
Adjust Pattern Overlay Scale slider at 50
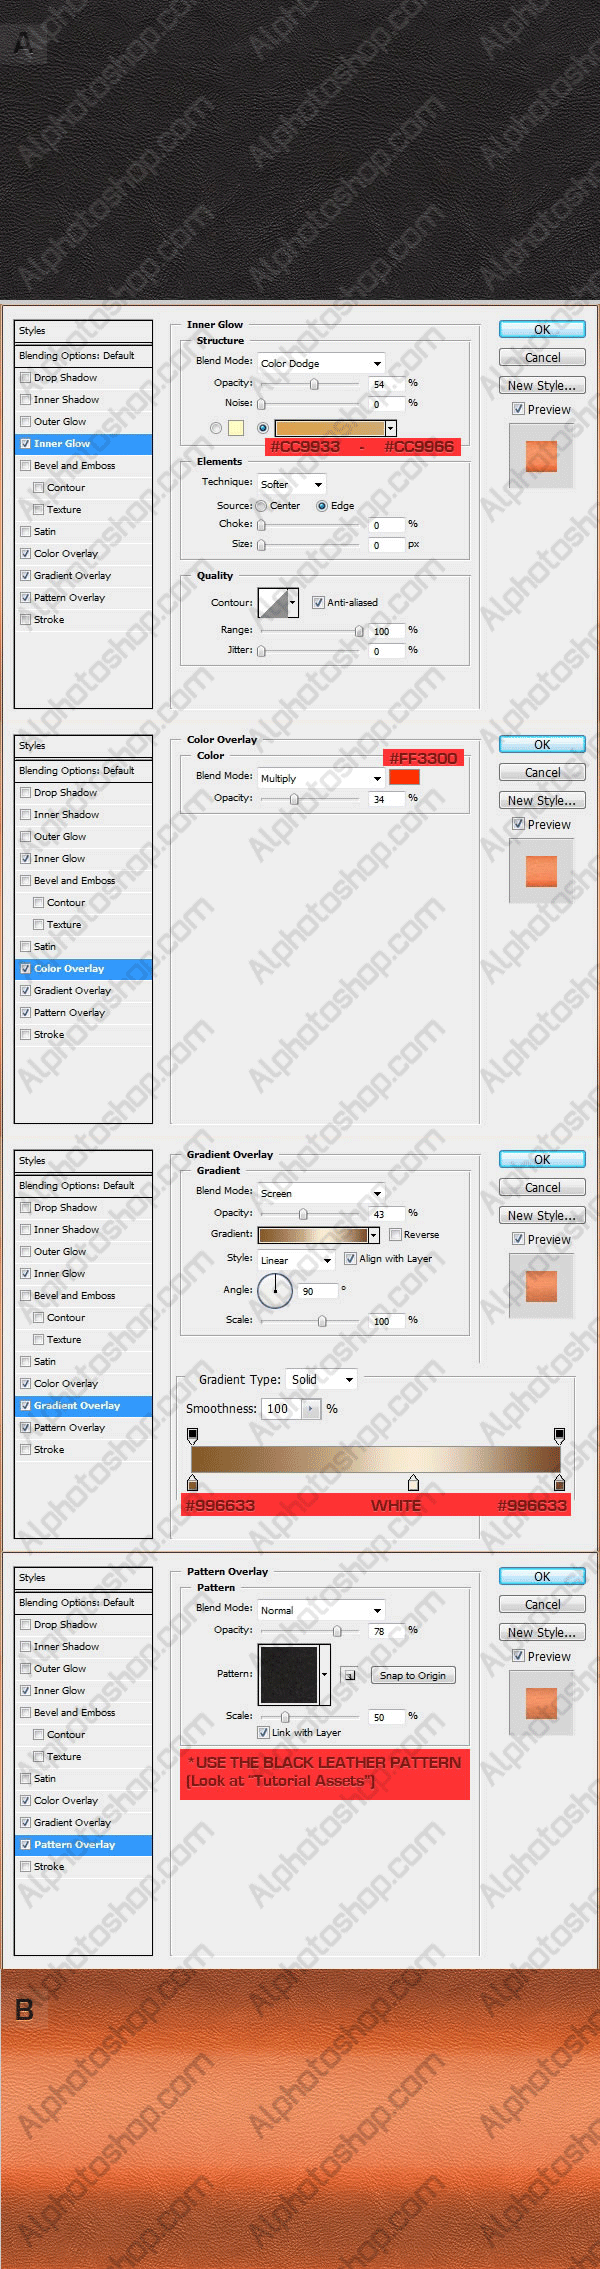pyautogui.click(x=285, y=1717)
